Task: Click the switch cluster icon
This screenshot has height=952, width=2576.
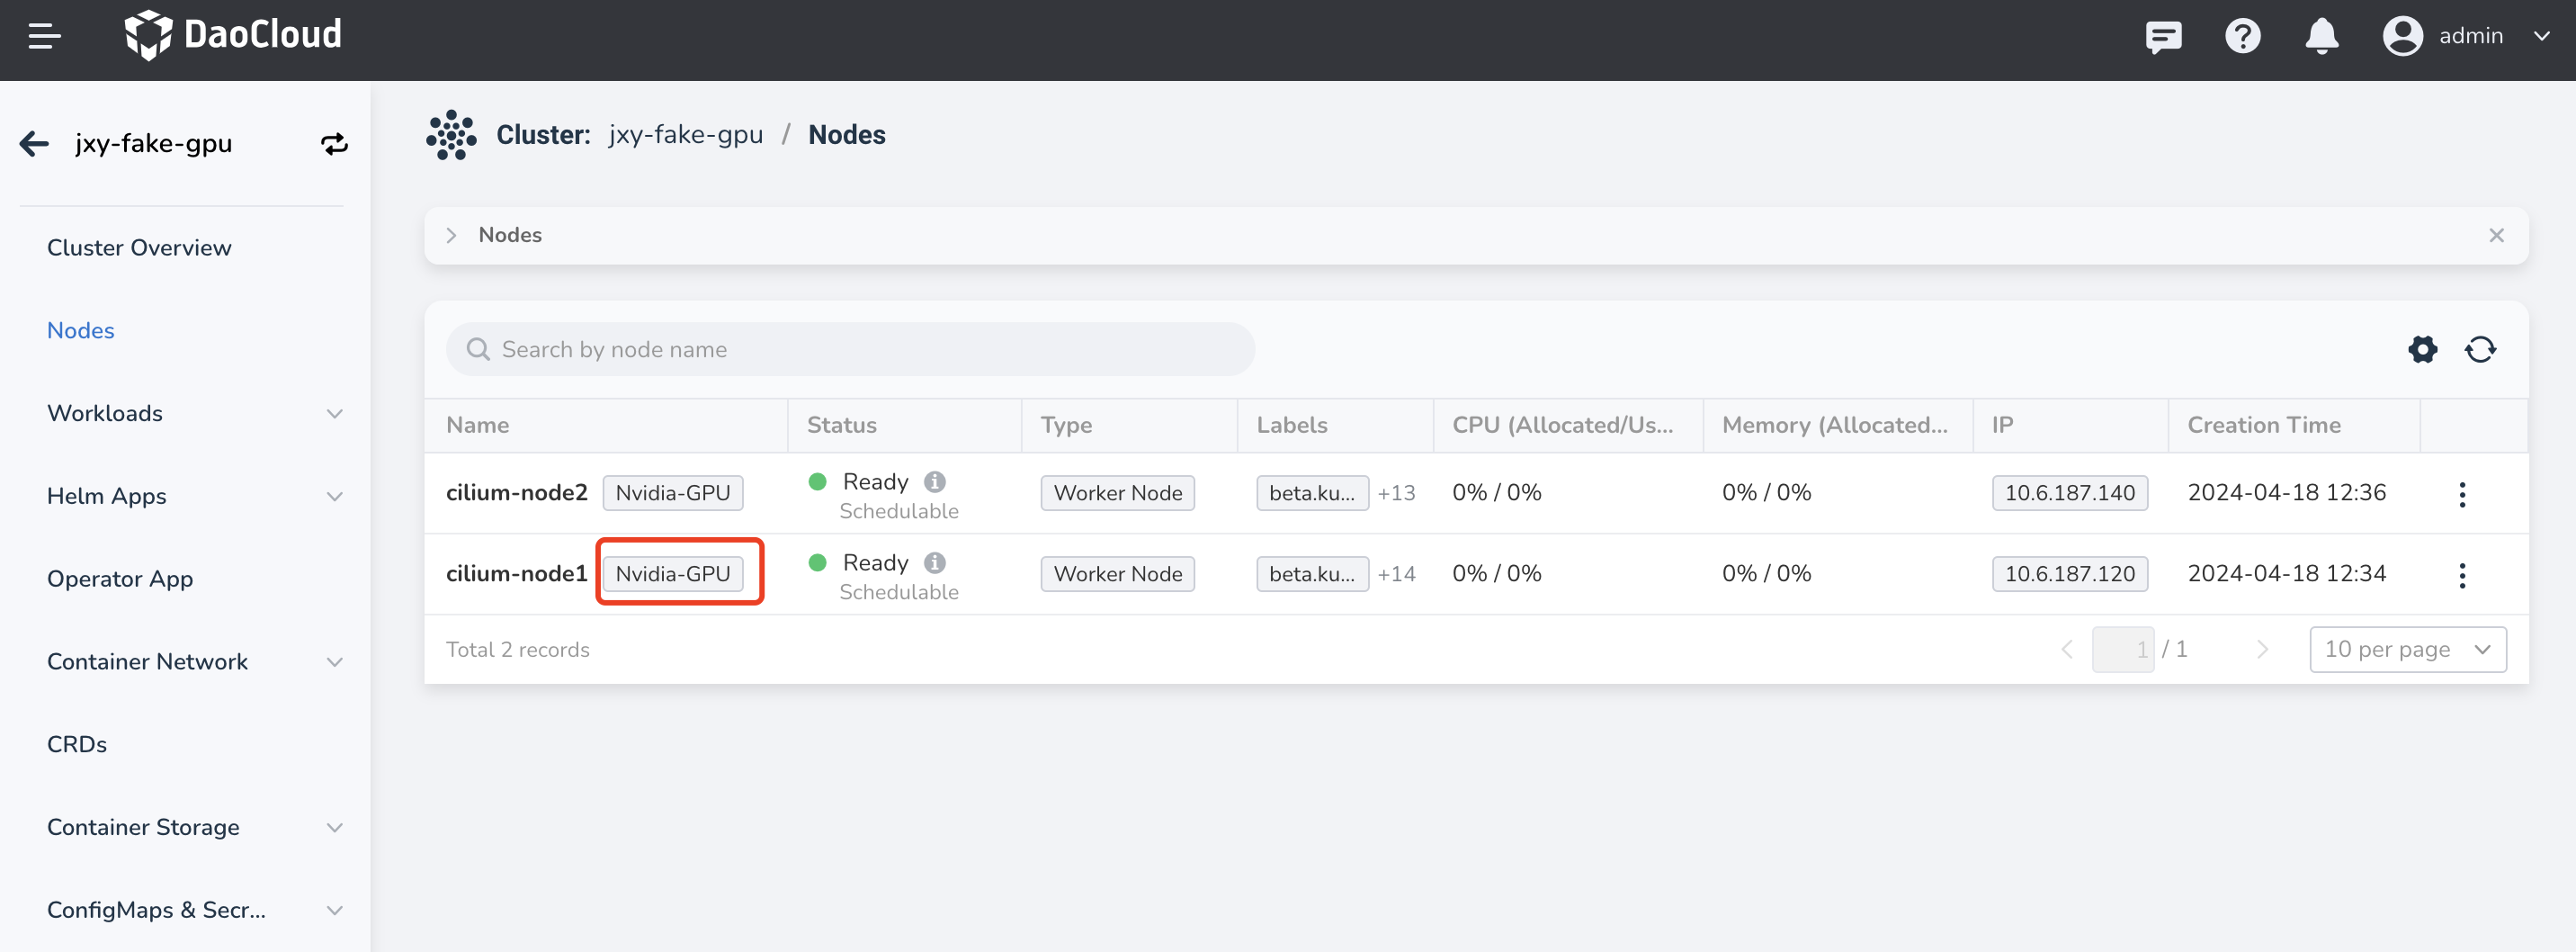Action: click(334, 144)
